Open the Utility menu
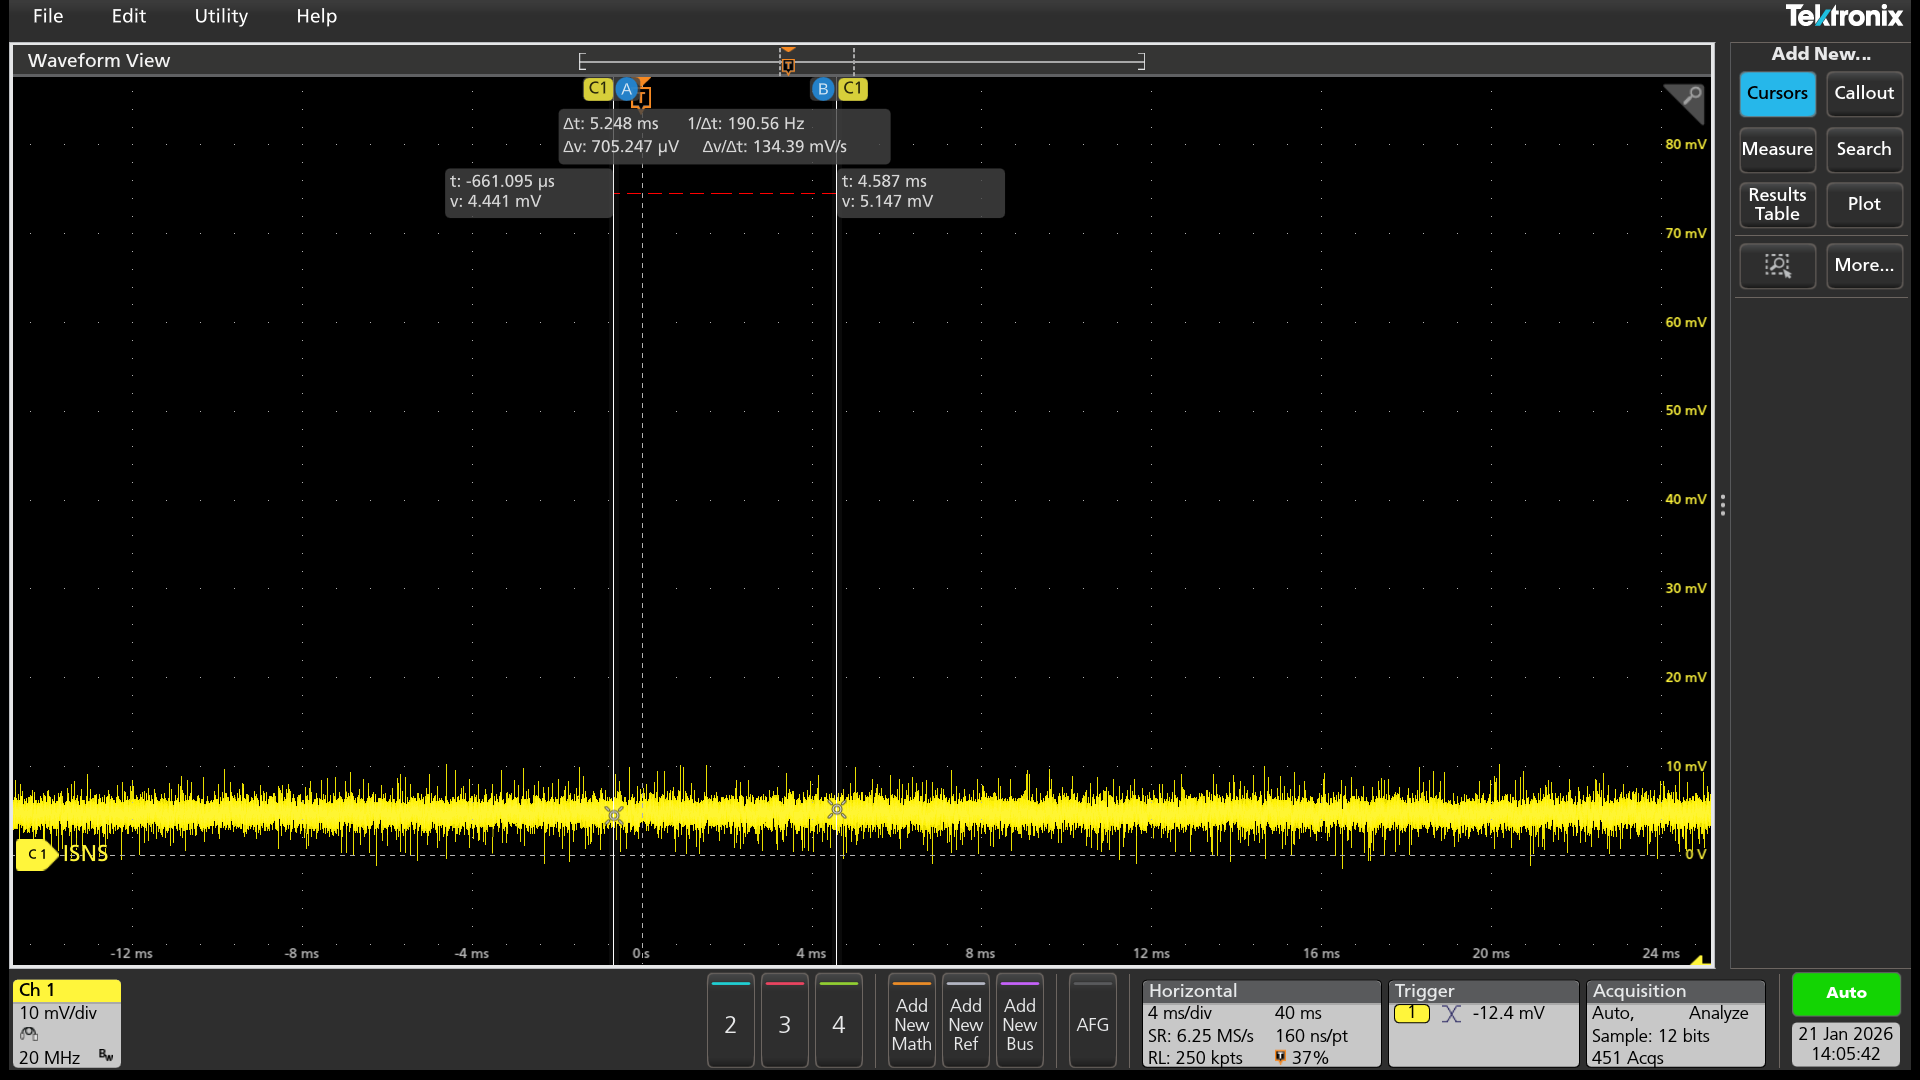 (x=221, y=16)
